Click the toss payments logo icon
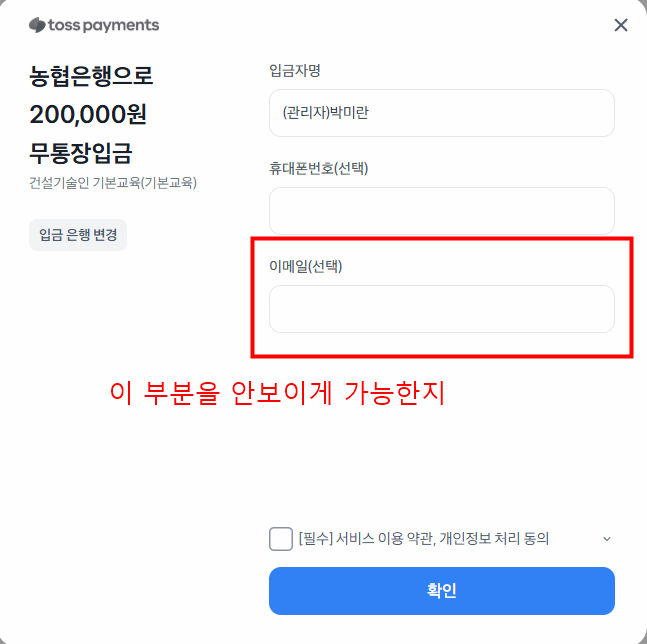This screenshot has width=647, height=644. pyautogui.click(x=37, y=25)
